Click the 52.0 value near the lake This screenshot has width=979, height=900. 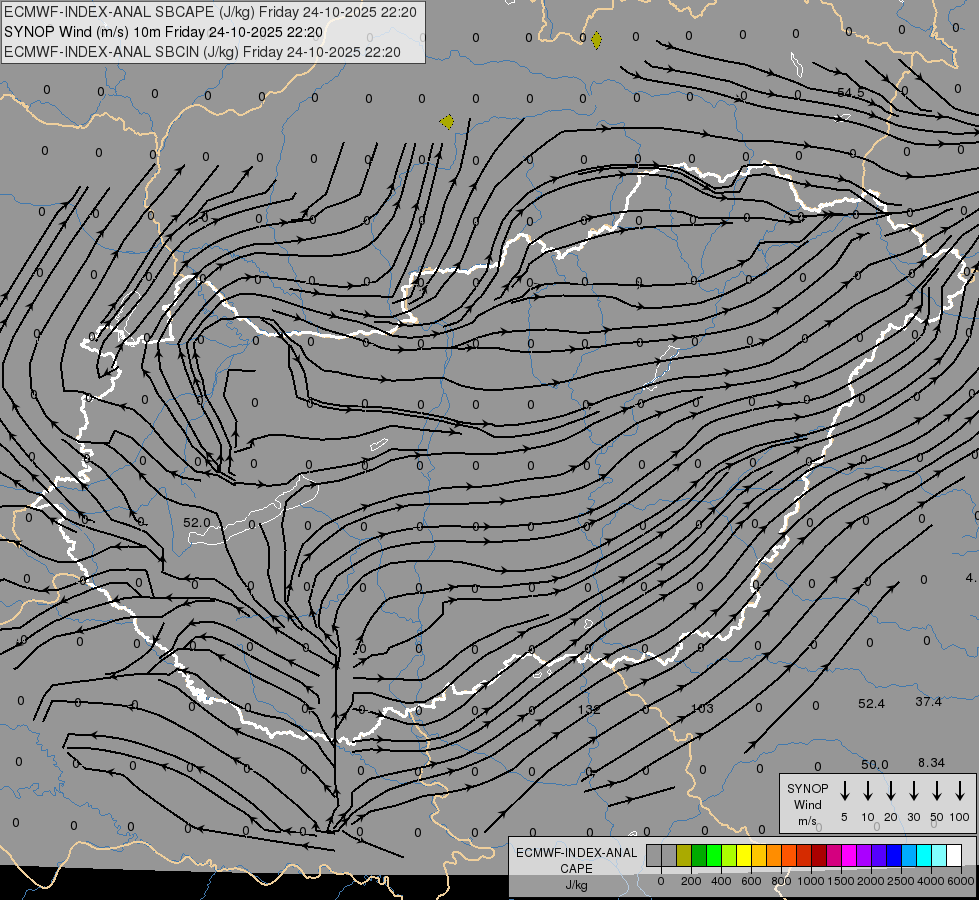point(197,522)
